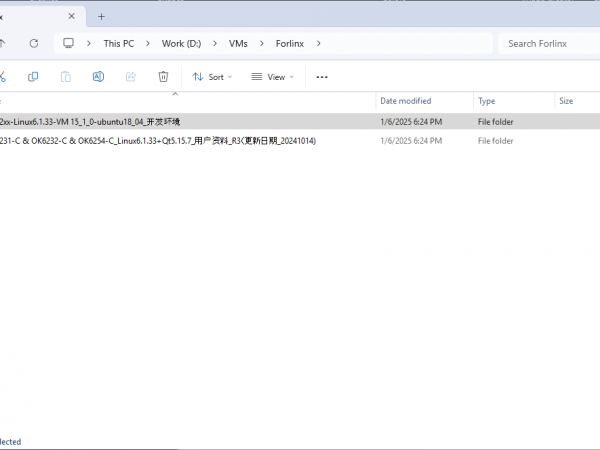
Task: Click the Paste clipboard icon
Action: click(66, 77)
